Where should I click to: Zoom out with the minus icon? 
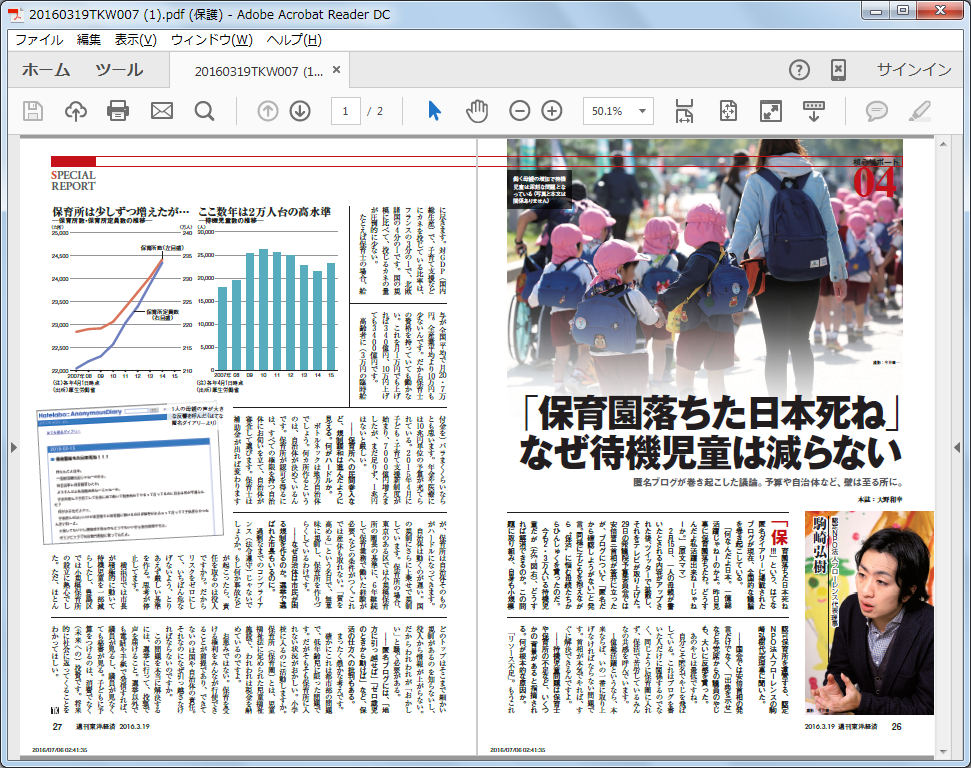pyautogui.click(x=520, y=111)
